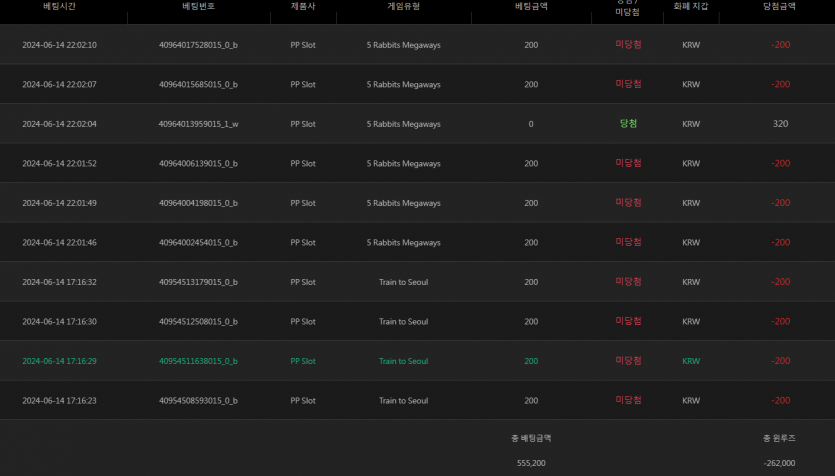
Task: Click KRW in the 22:01:49 row
Action: [691, 203]
